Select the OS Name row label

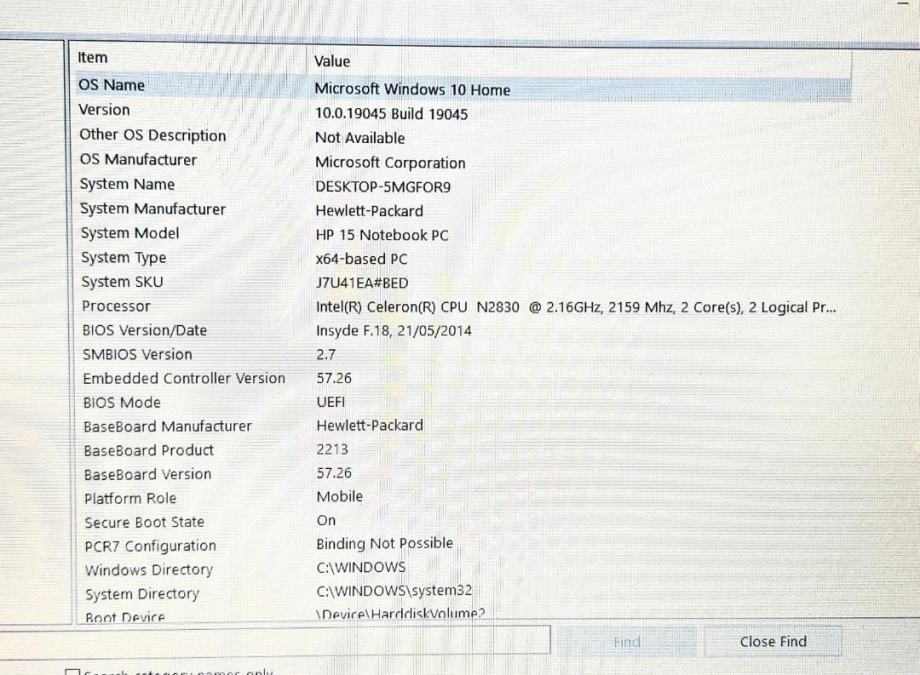[111, 85]
